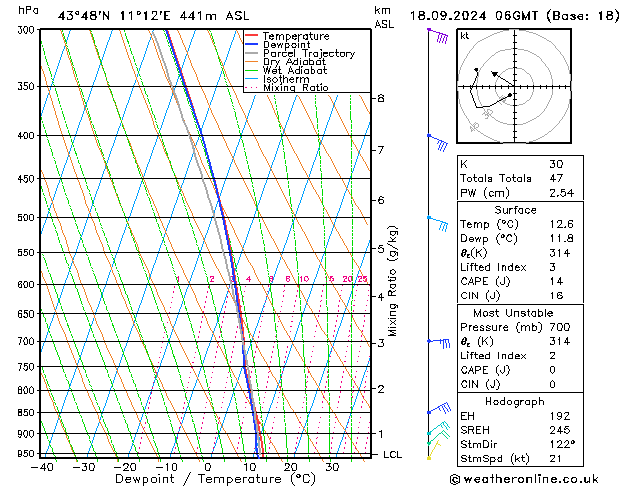Open the weatheronline.co.uk credit link

(524, 479)
